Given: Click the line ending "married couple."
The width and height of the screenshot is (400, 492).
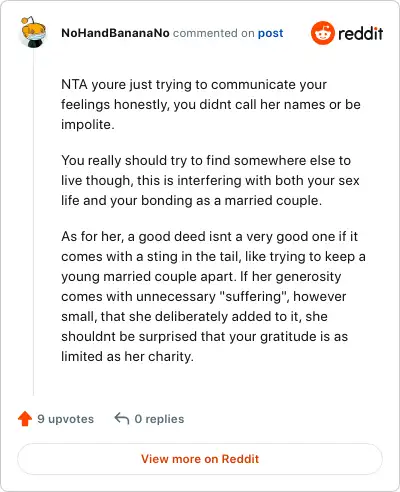Looking at the screenshot, I should click(191, 201).
